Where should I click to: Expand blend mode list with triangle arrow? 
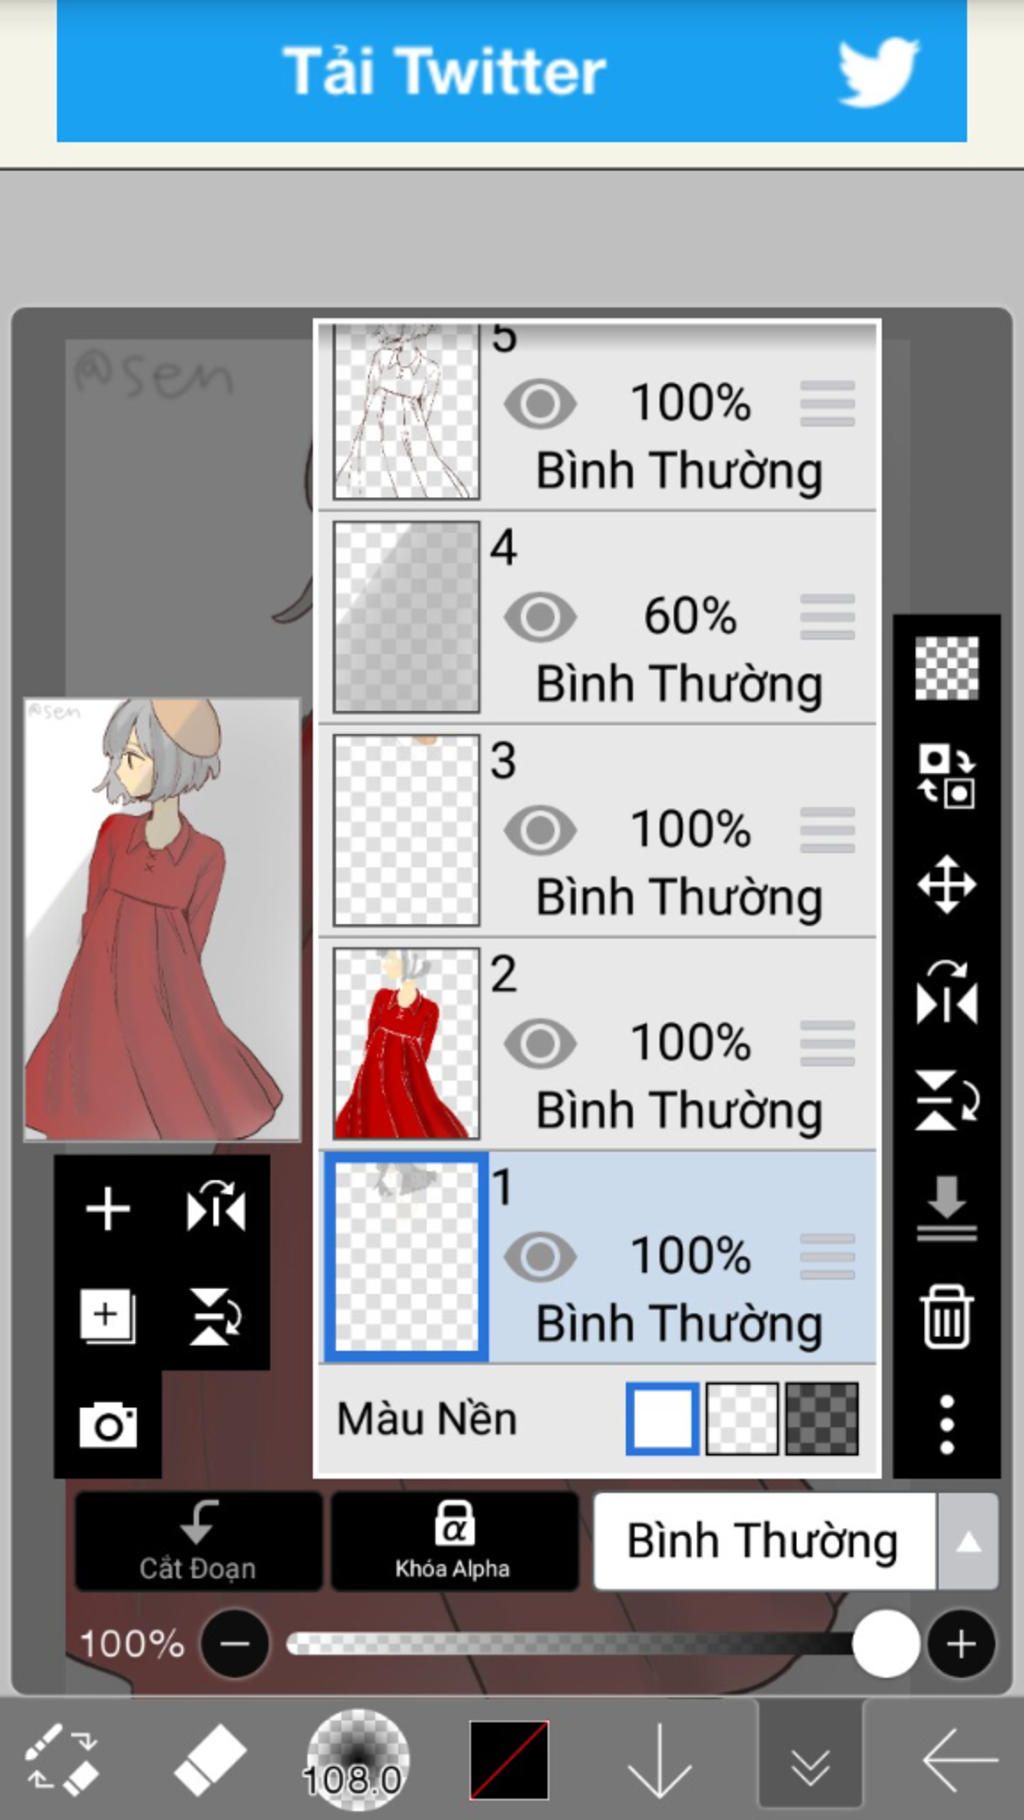968,1541
